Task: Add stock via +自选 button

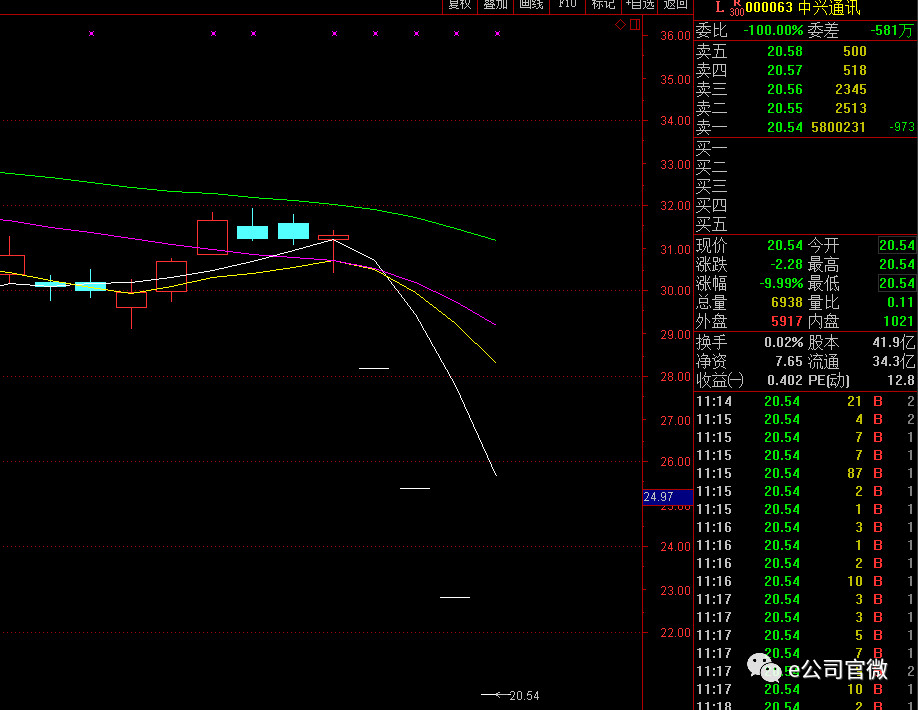Action: pyautogui.click(x=640, y=4)
